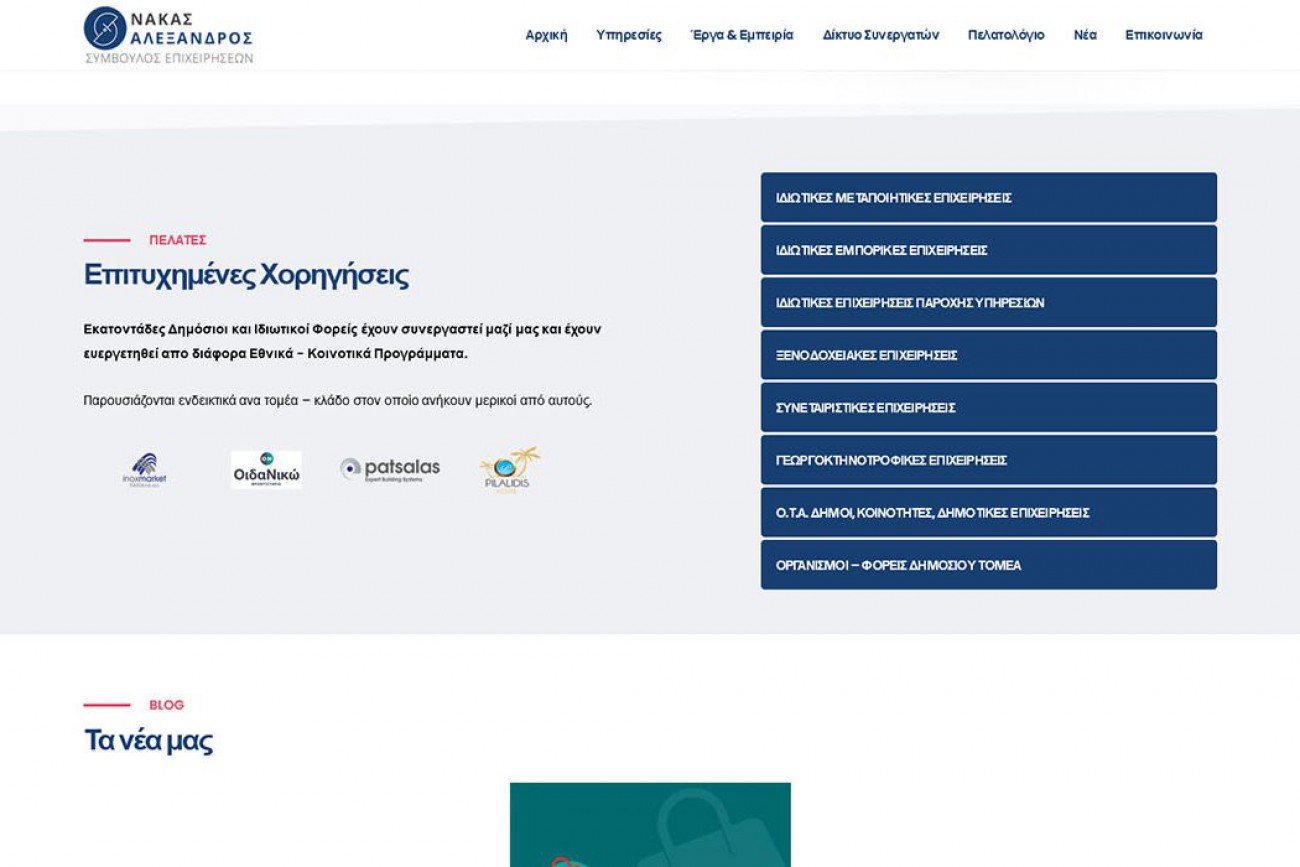
Task: Expand ΙΔΙΩΤΙΚΕΣ ΕΠΙΧΕΙΡΗΣΕΙΣ ΠΑΡΟΧΗΣ ΥΠΗΡΕΣΙΩΝ panel
Action: [988, 303]
